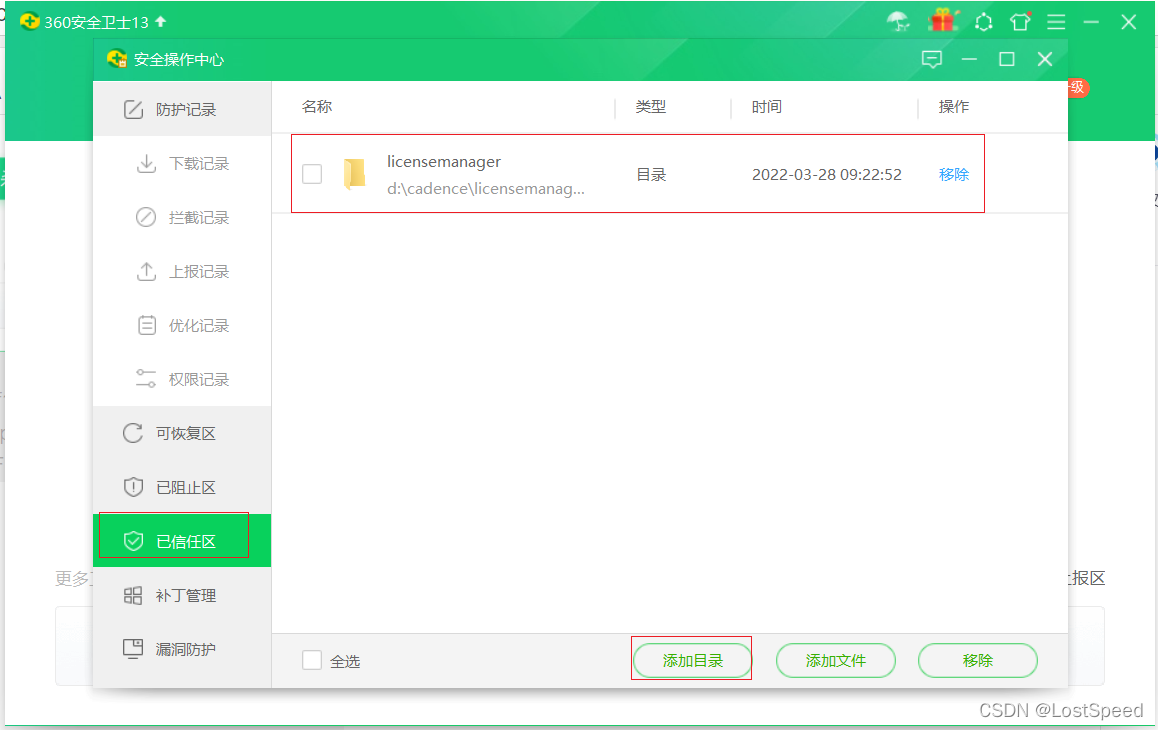Screen dimensions: 1158x730
Task: Click the gift promotion icon in the titlebar
Action: [941, 20]
